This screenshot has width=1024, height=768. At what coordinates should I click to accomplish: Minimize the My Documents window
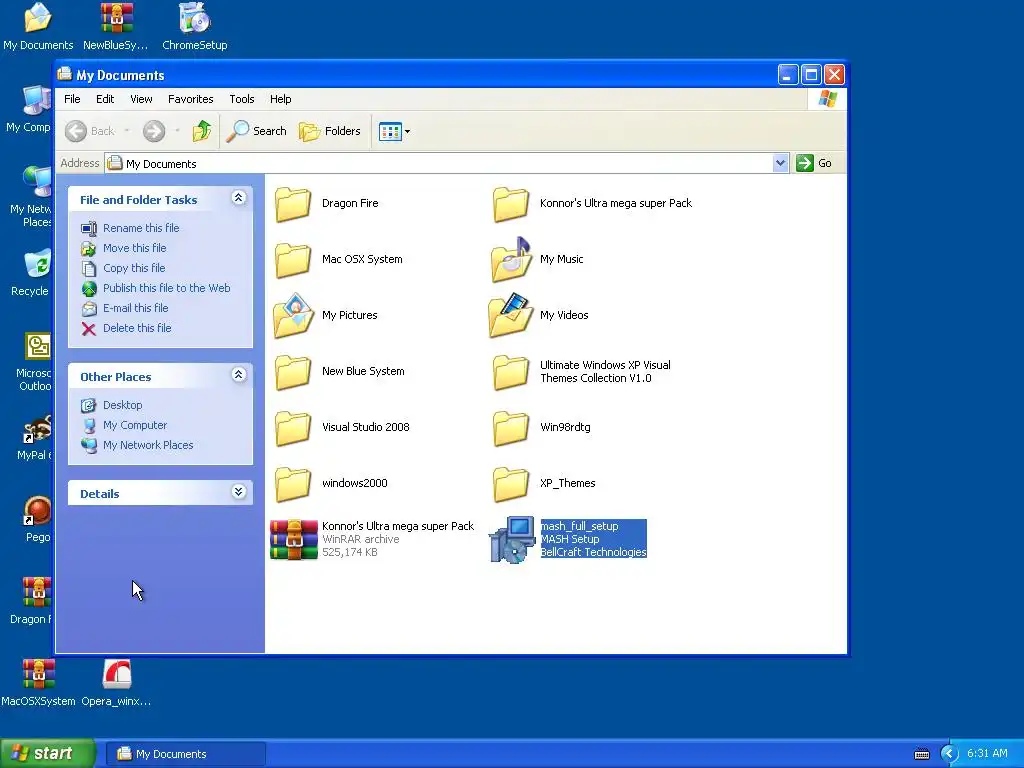[788, 75]
